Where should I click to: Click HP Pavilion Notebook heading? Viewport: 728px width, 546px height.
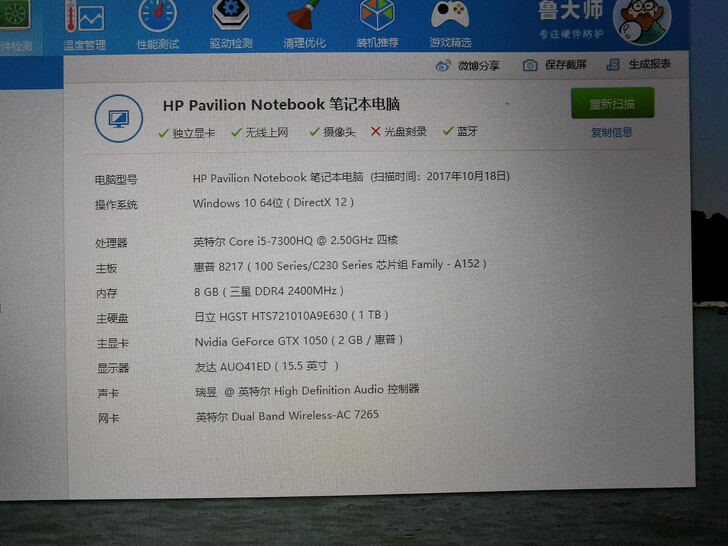[281, 104]
